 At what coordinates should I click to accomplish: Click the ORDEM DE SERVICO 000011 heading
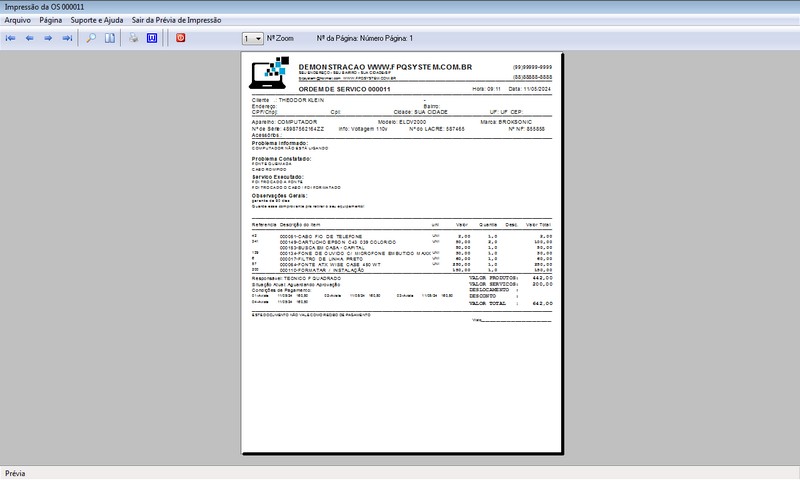coord(344,89)
